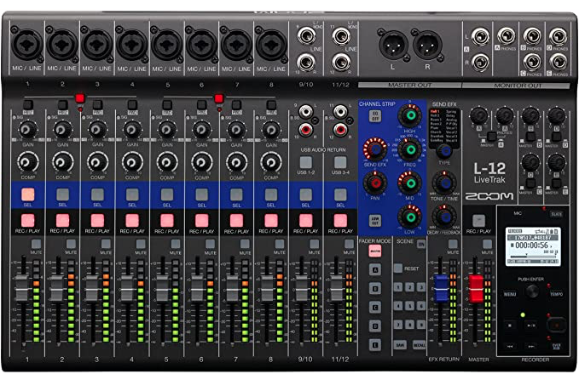Click the channel strip PAN knob
586x385 pixels.
pos(375,183)
